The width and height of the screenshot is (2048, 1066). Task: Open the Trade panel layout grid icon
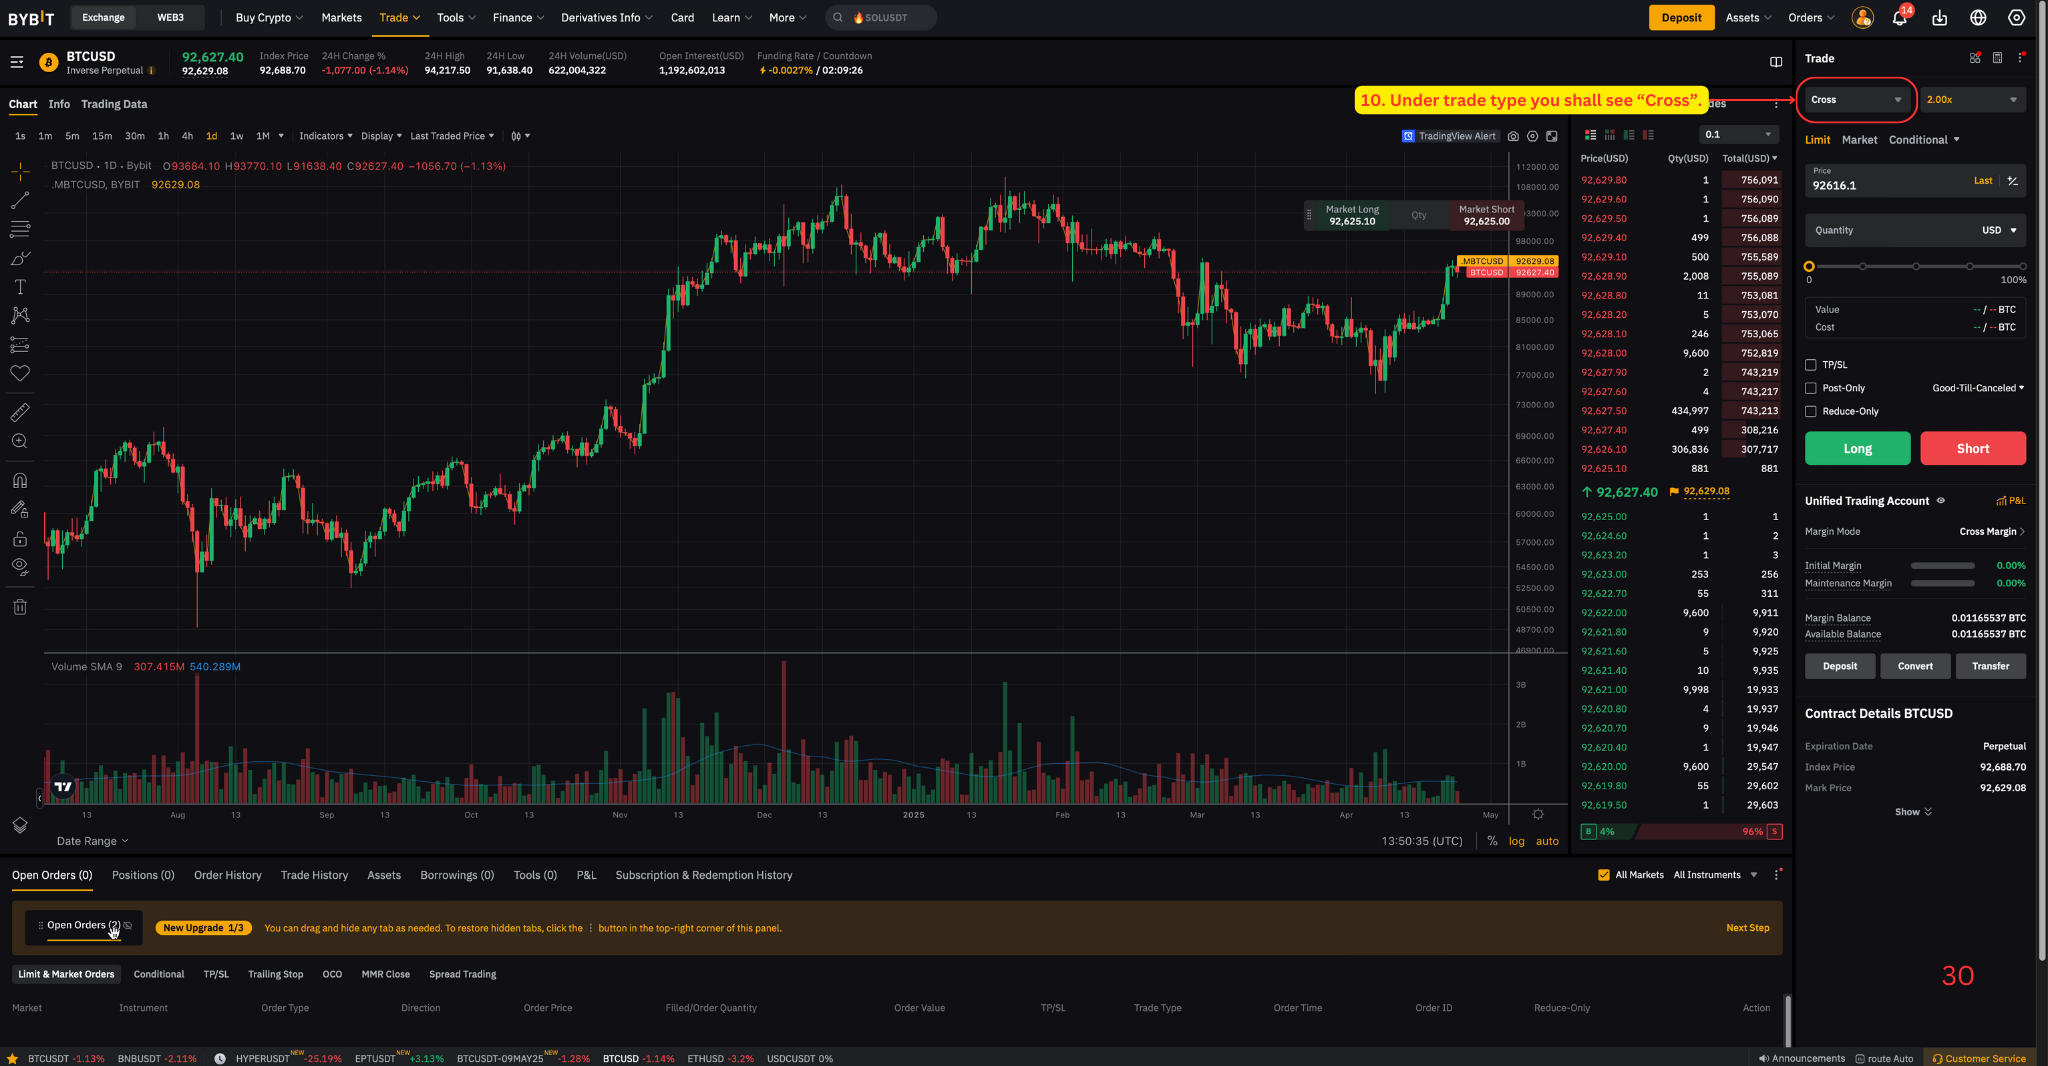pyautogui.click(x=1975, y=58)
